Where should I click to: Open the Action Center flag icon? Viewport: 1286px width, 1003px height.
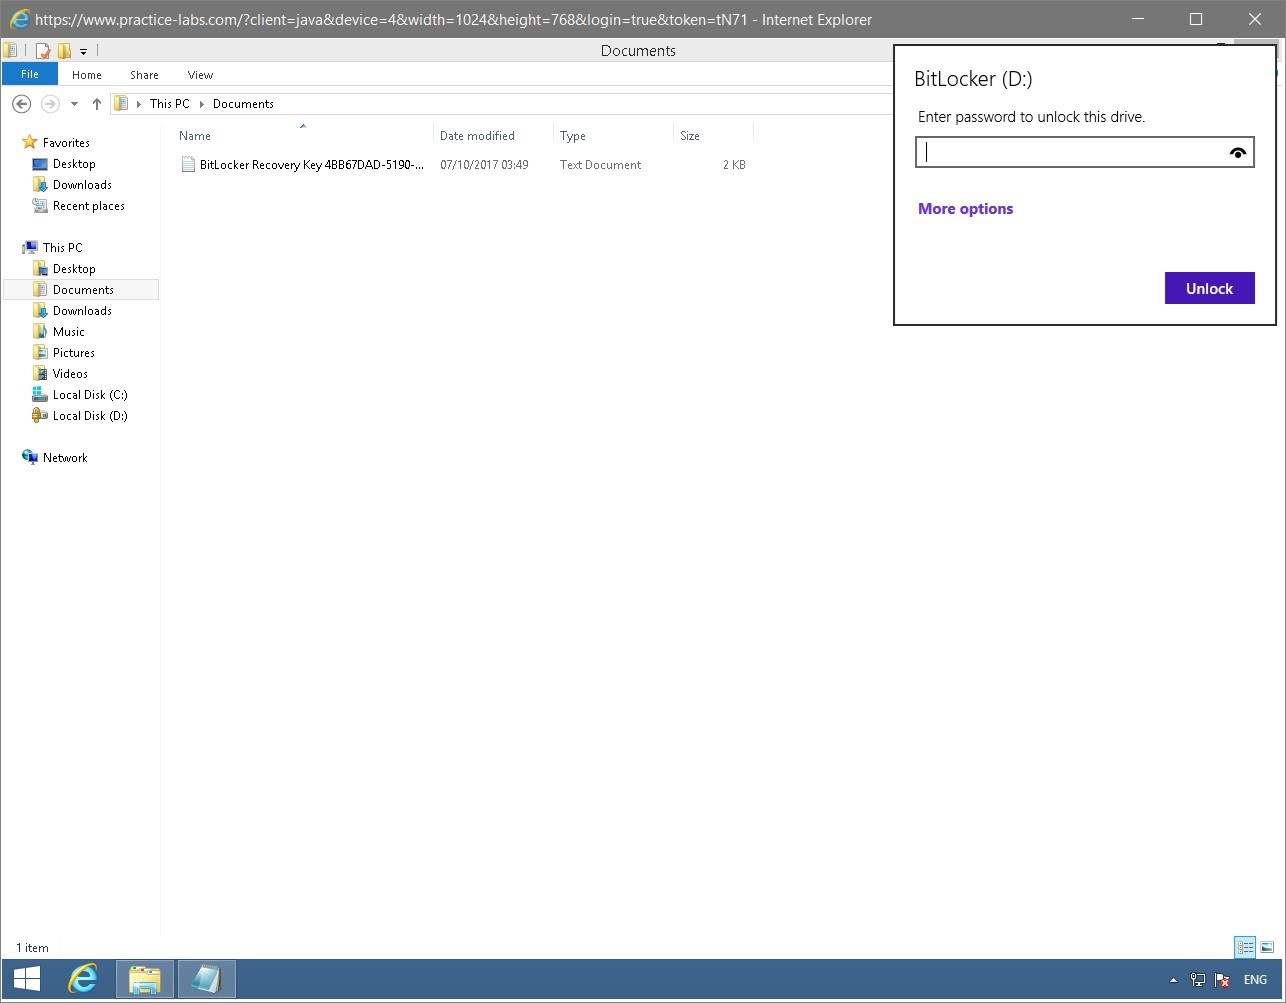pos(1222,981)
